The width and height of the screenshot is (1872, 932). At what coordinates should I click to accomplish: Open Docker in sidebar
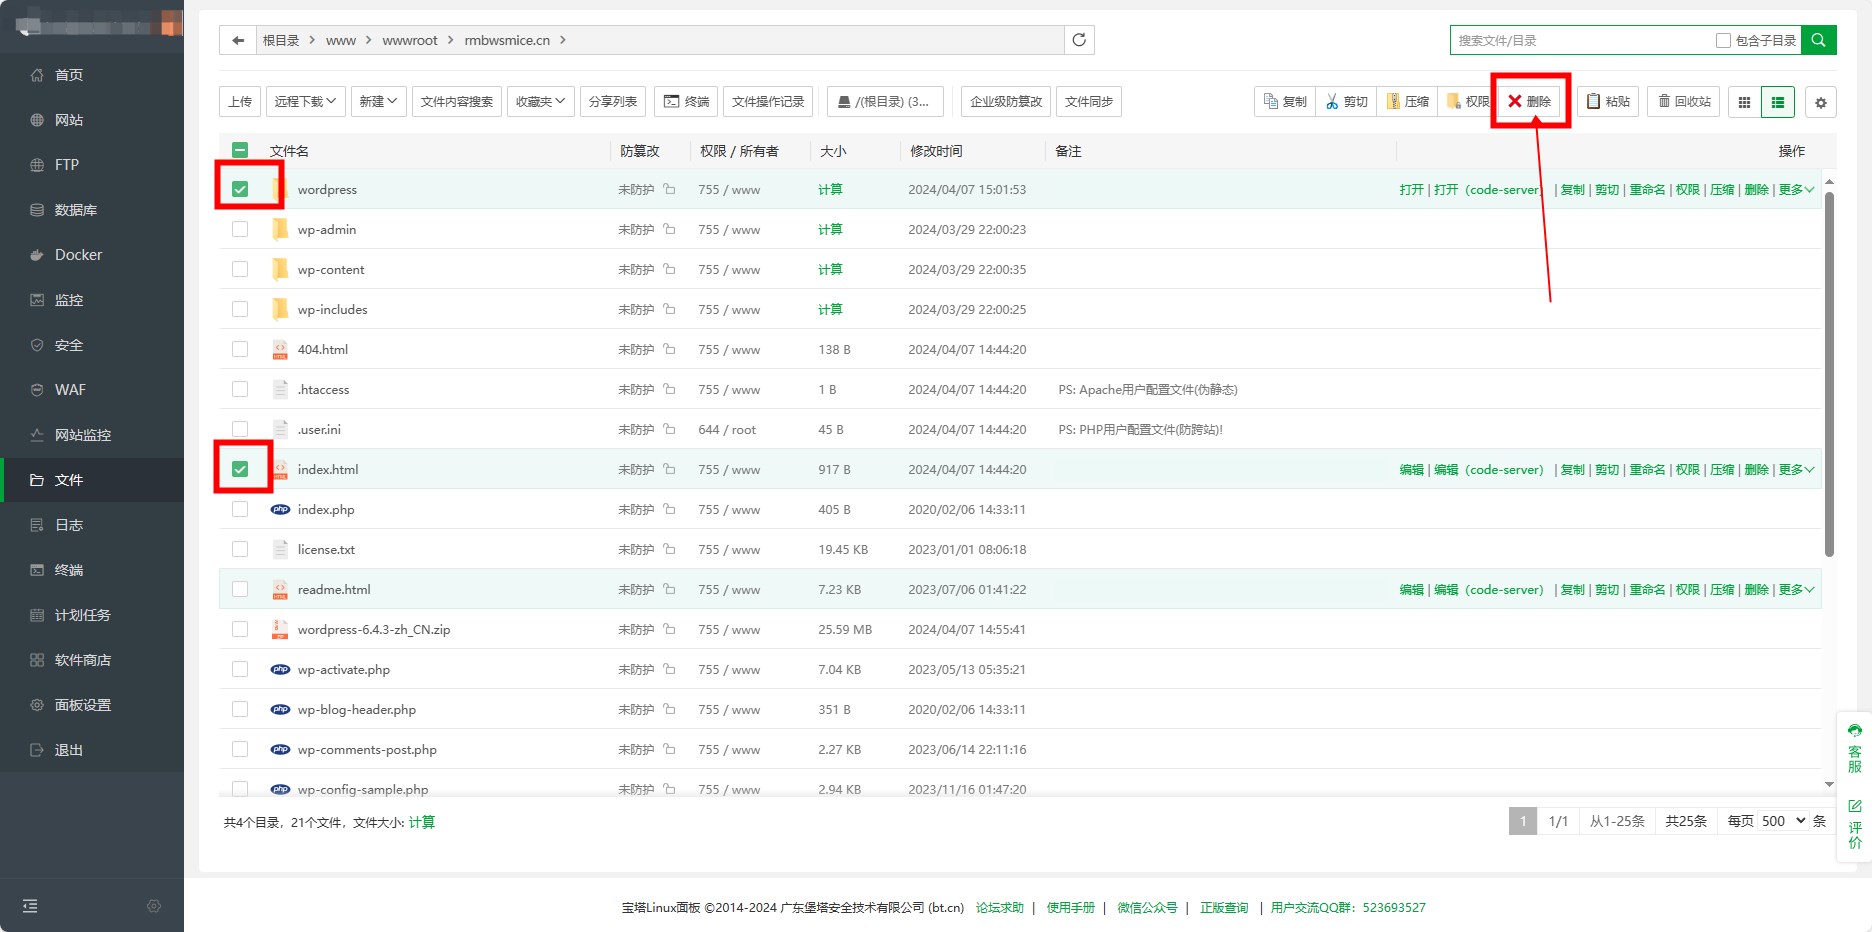92,255
